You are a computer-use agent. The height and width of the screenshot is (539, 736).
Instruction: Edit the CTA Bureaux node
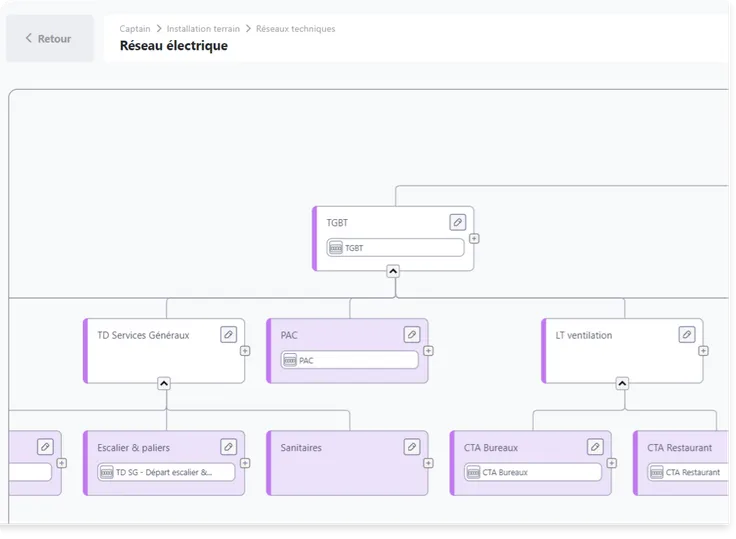point(595,447)
